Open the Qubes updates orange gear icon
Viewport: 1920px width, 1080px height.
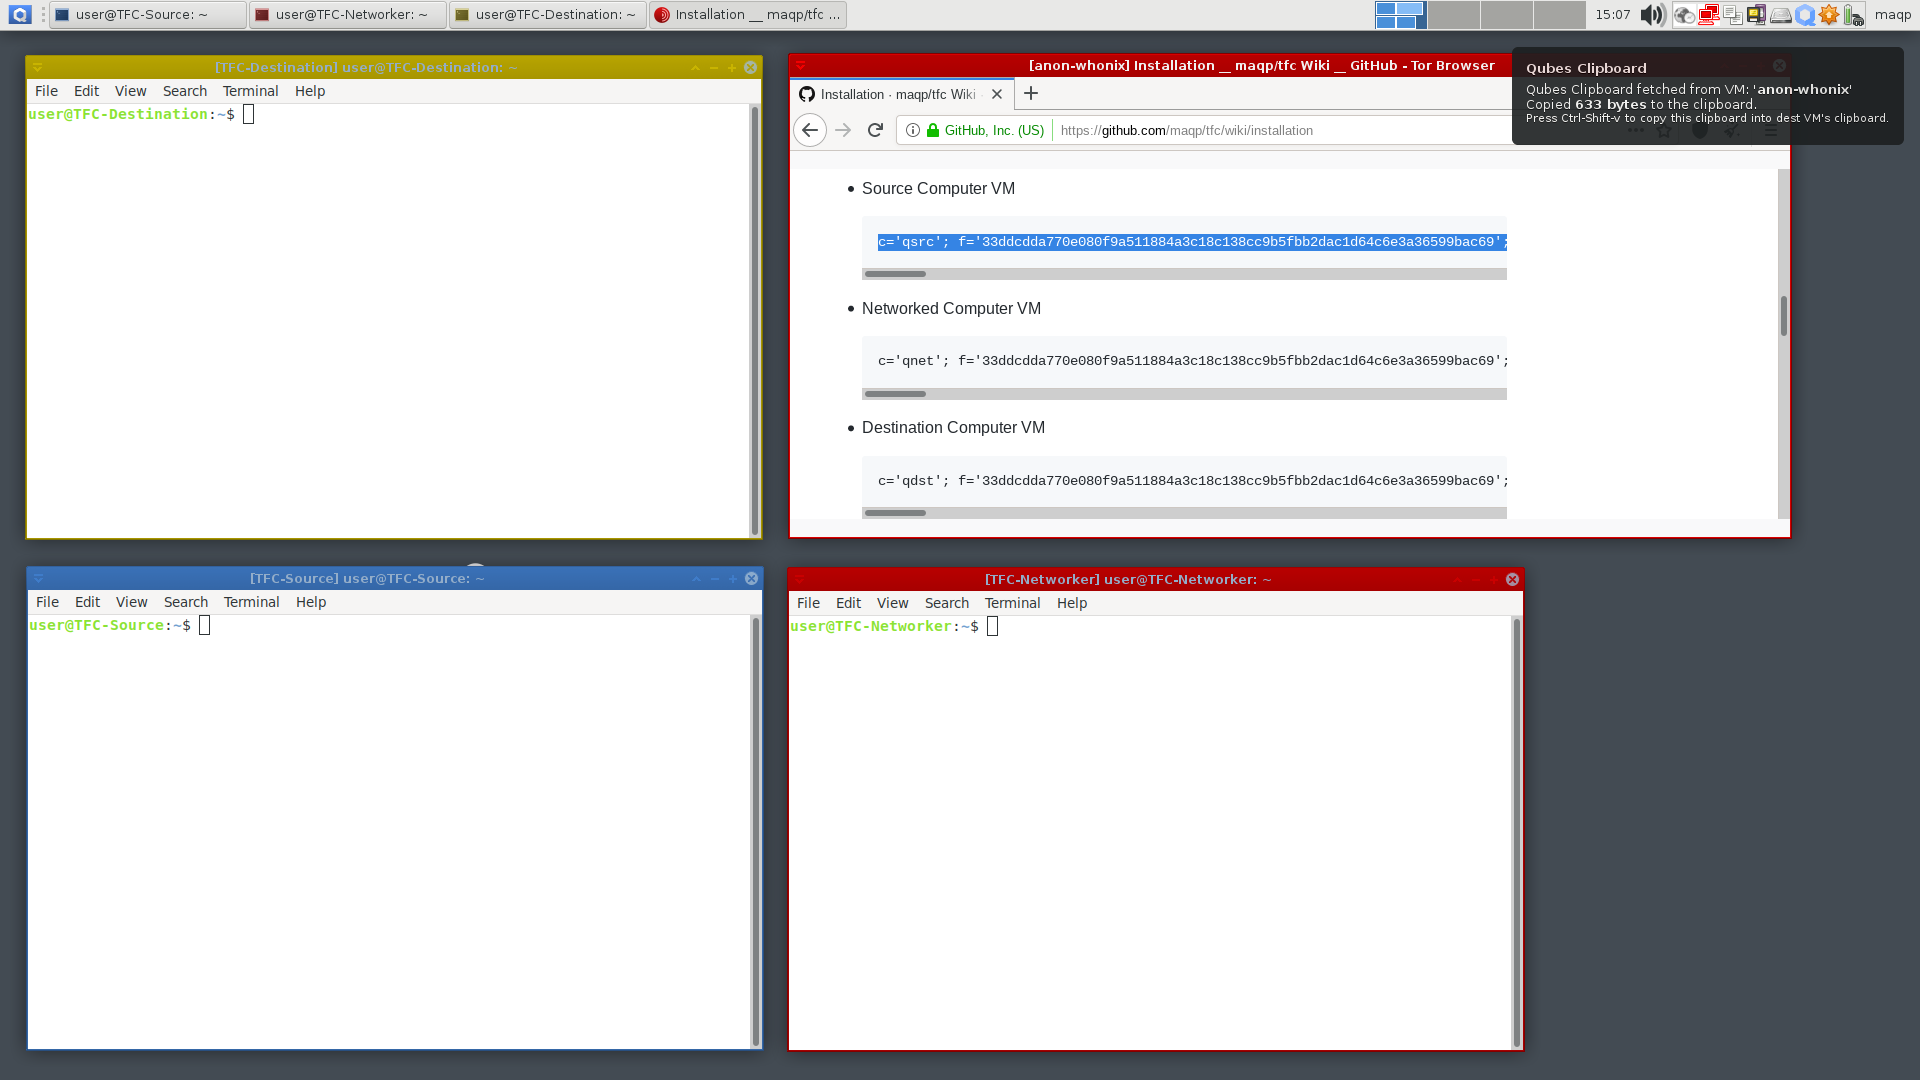click(x=1829, y=14)
